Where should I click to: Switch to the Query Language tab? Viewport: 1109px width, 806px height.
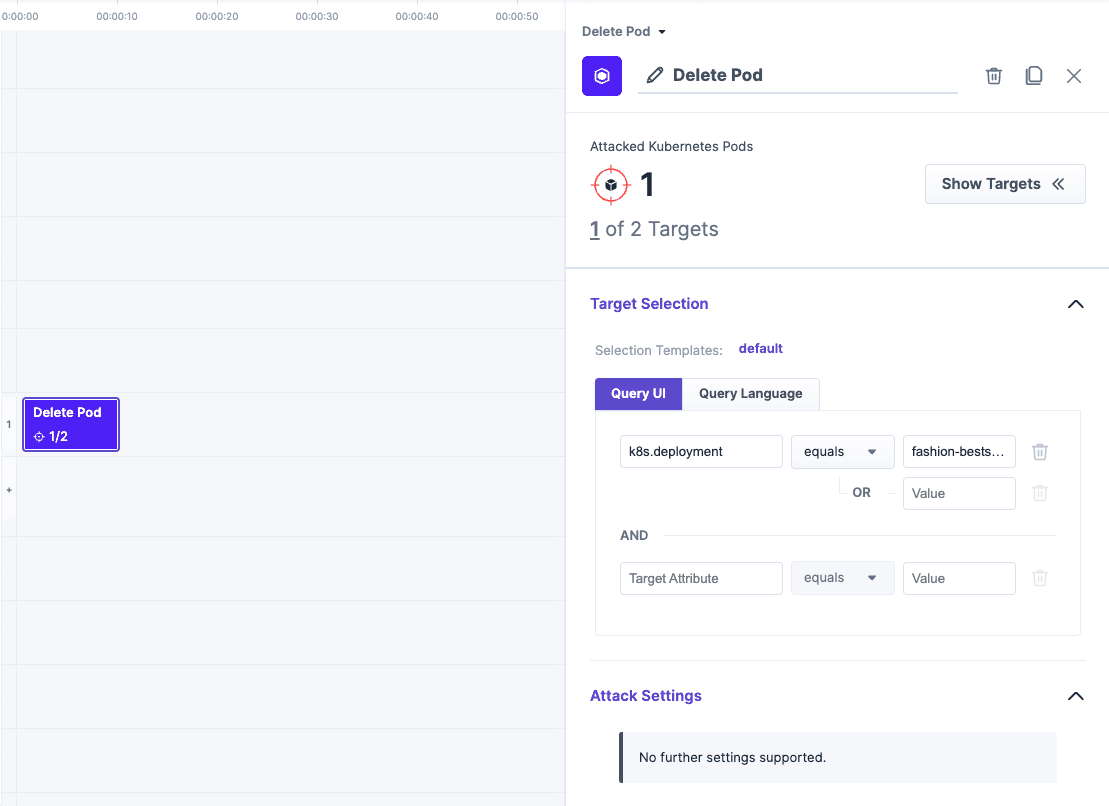(x=750, y=394)
